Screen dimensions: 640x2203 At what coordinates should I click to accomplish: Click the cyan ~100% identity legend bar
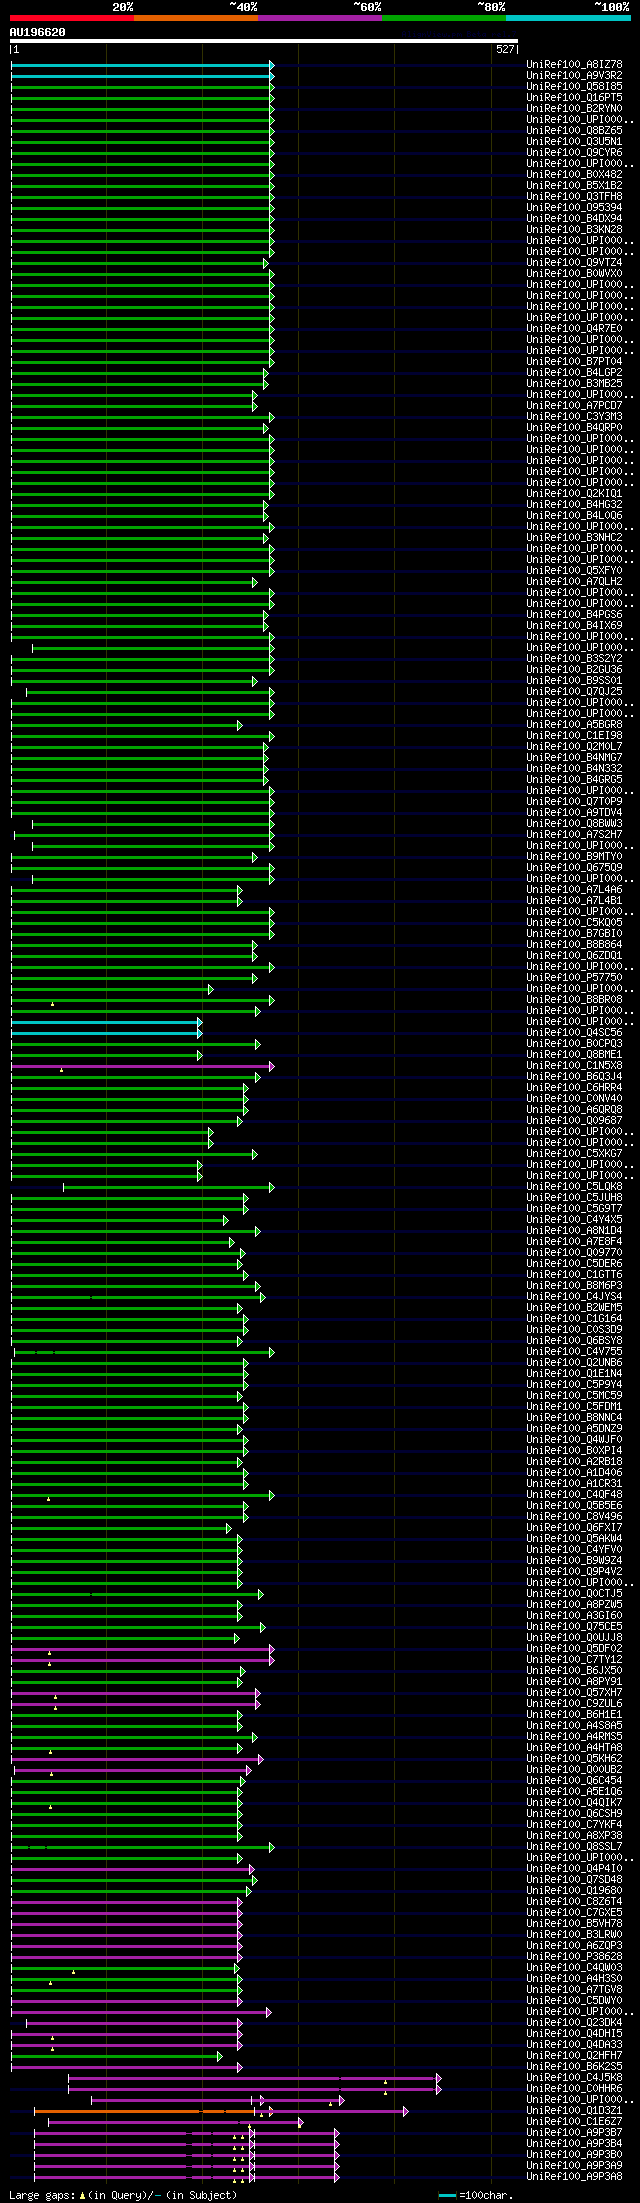click(567, 18)
